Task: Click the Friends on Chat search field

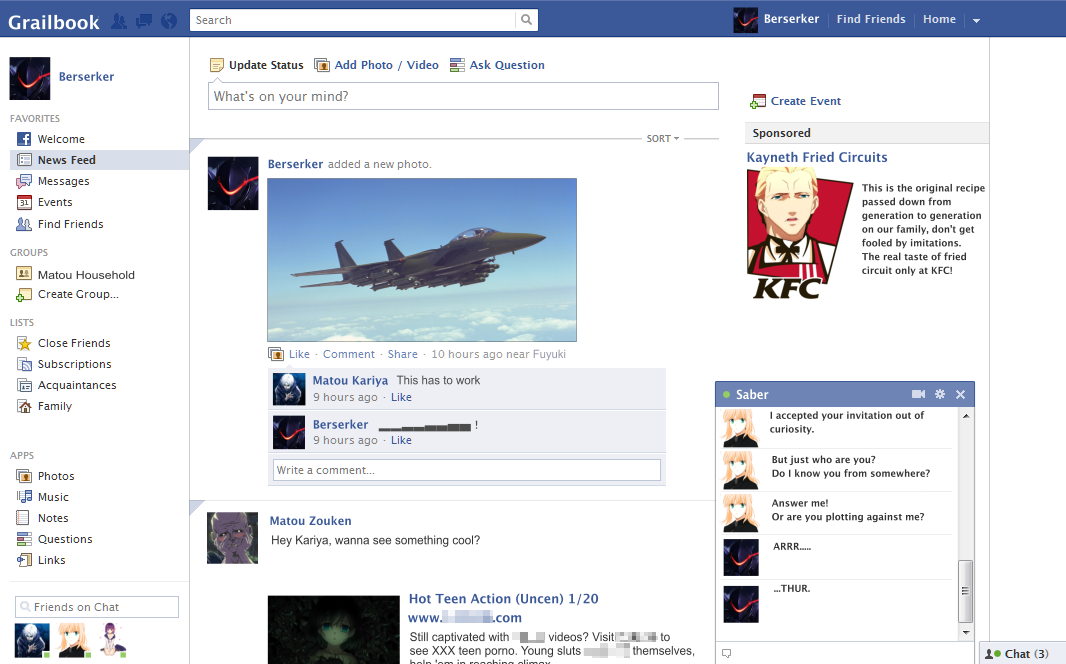Action: [x=97, y=607]
